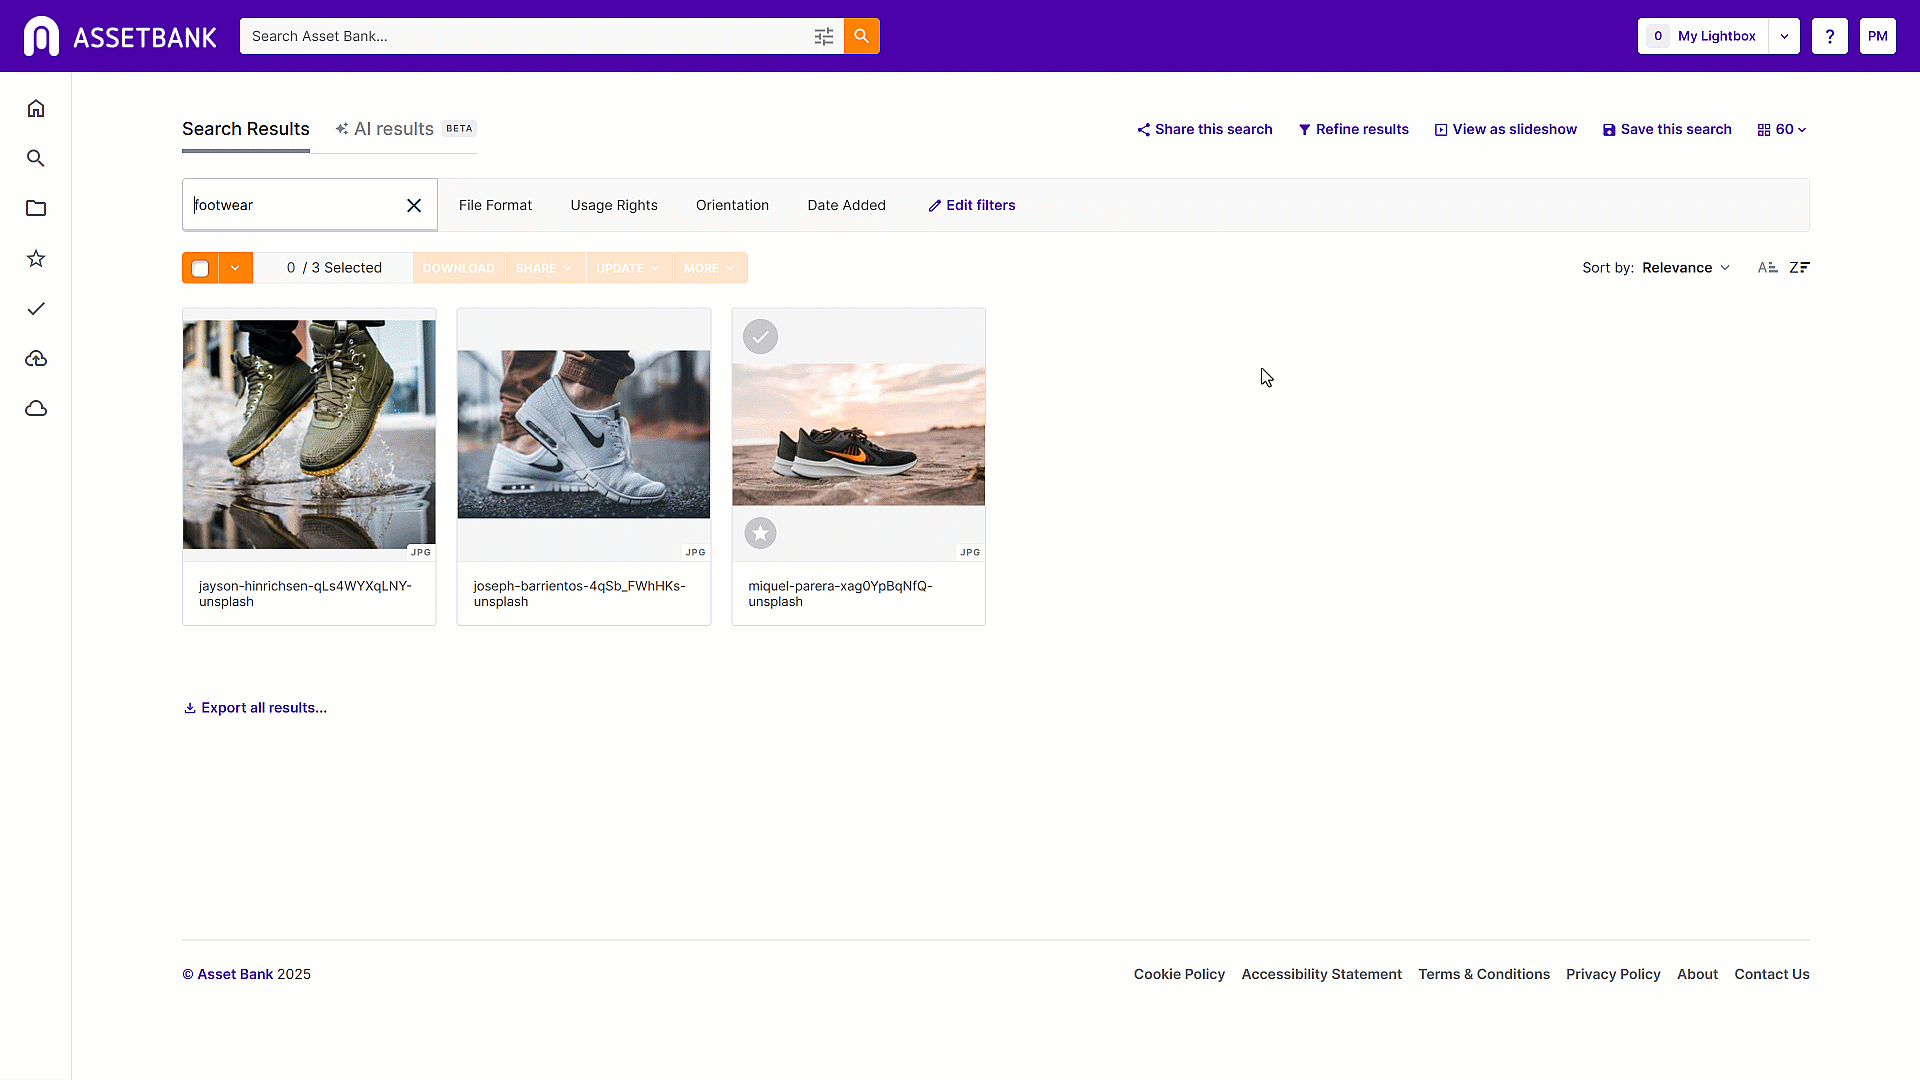Expand the select-all options arrow
Viewport: 1920px width, 1080px height.
235,268
